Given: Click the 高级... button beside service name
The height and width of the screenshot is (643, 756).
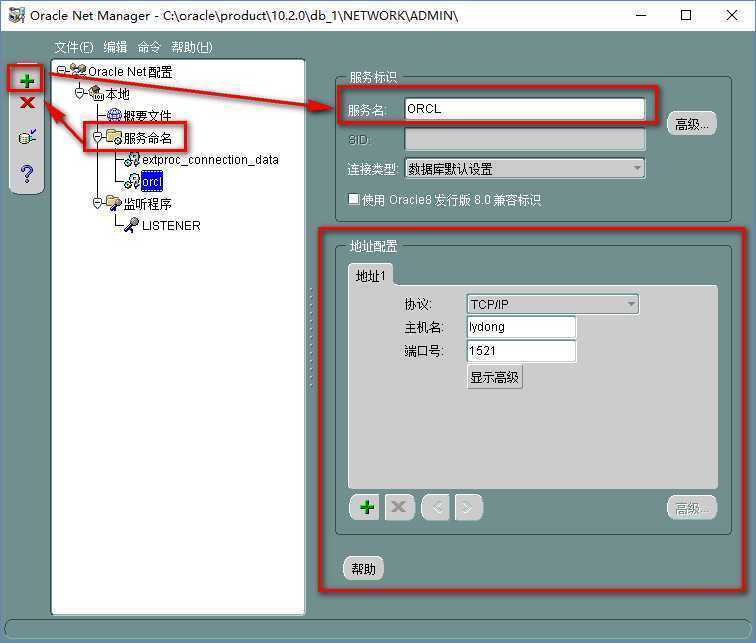Looking at the screenshot, I should click(x=692, y=124).
